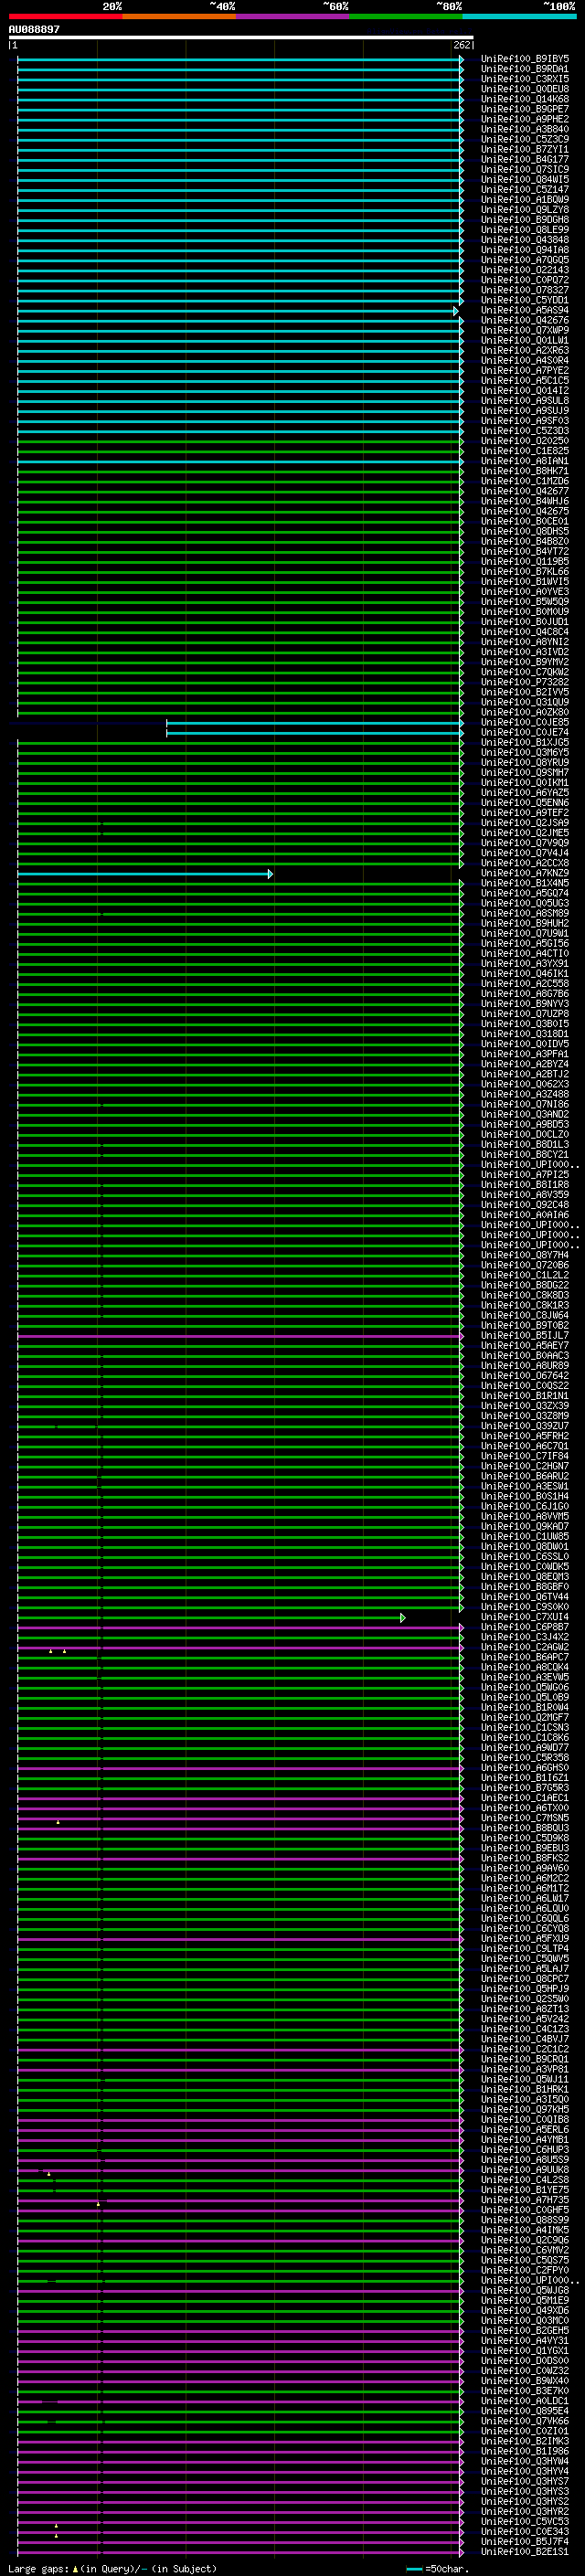Select the UniRef100_C7IF84 label

(524, 1457)
